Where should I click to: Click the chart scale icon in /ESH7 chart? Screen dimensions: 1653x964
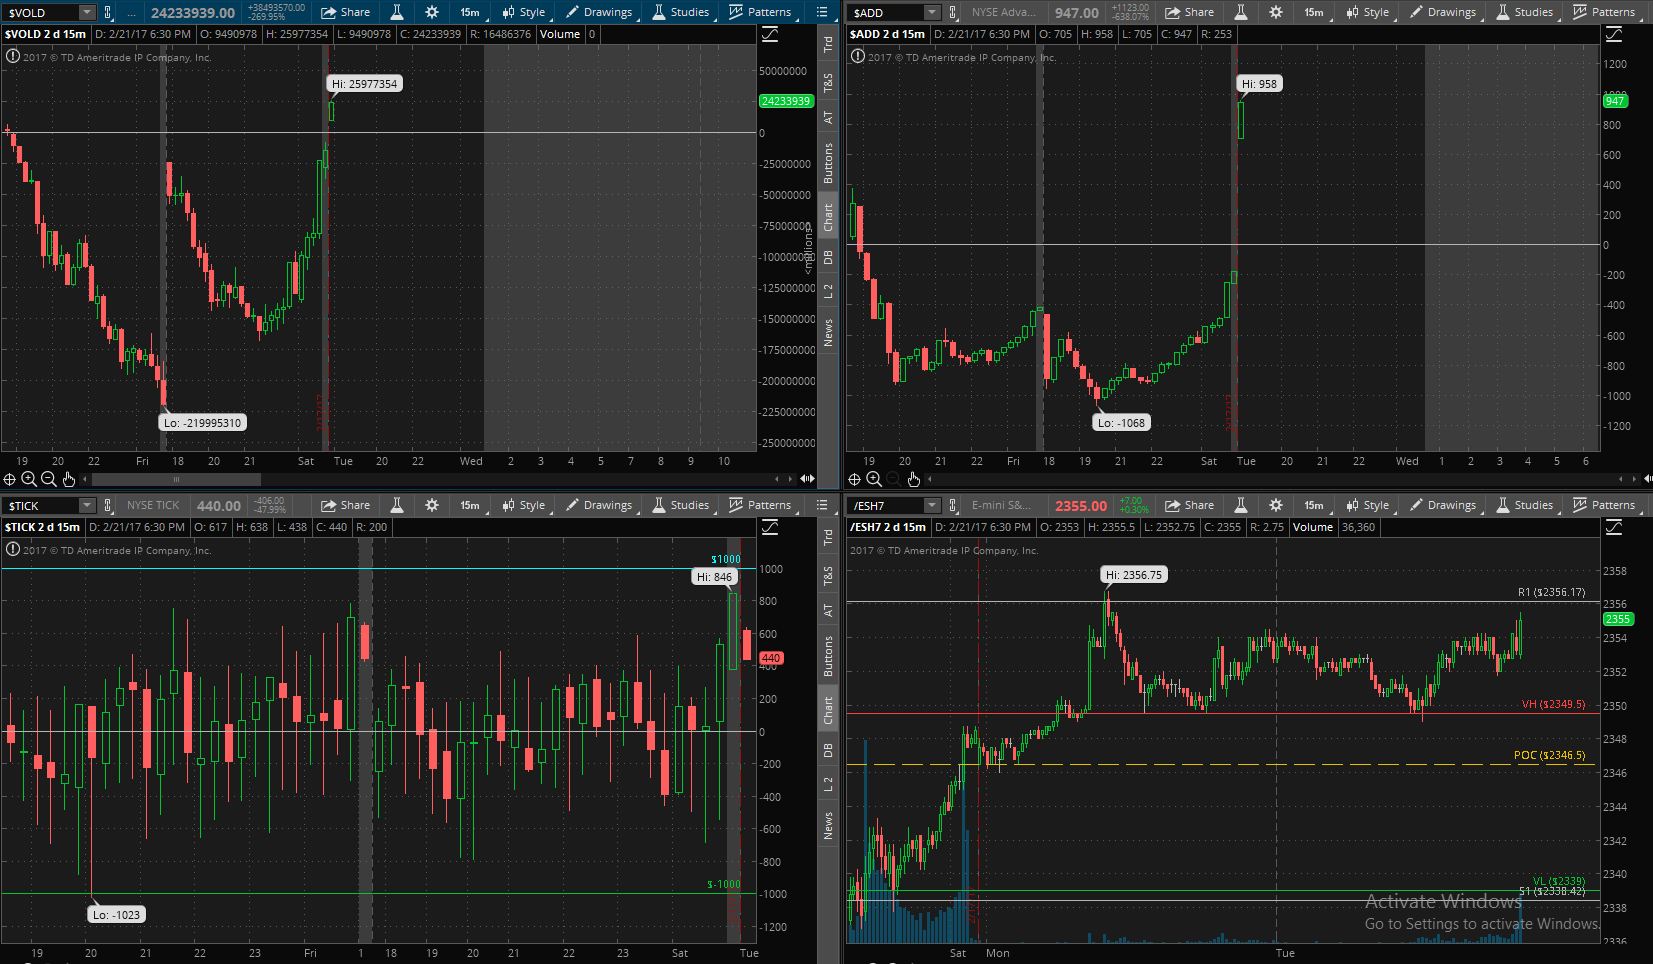coord(1614,527)
